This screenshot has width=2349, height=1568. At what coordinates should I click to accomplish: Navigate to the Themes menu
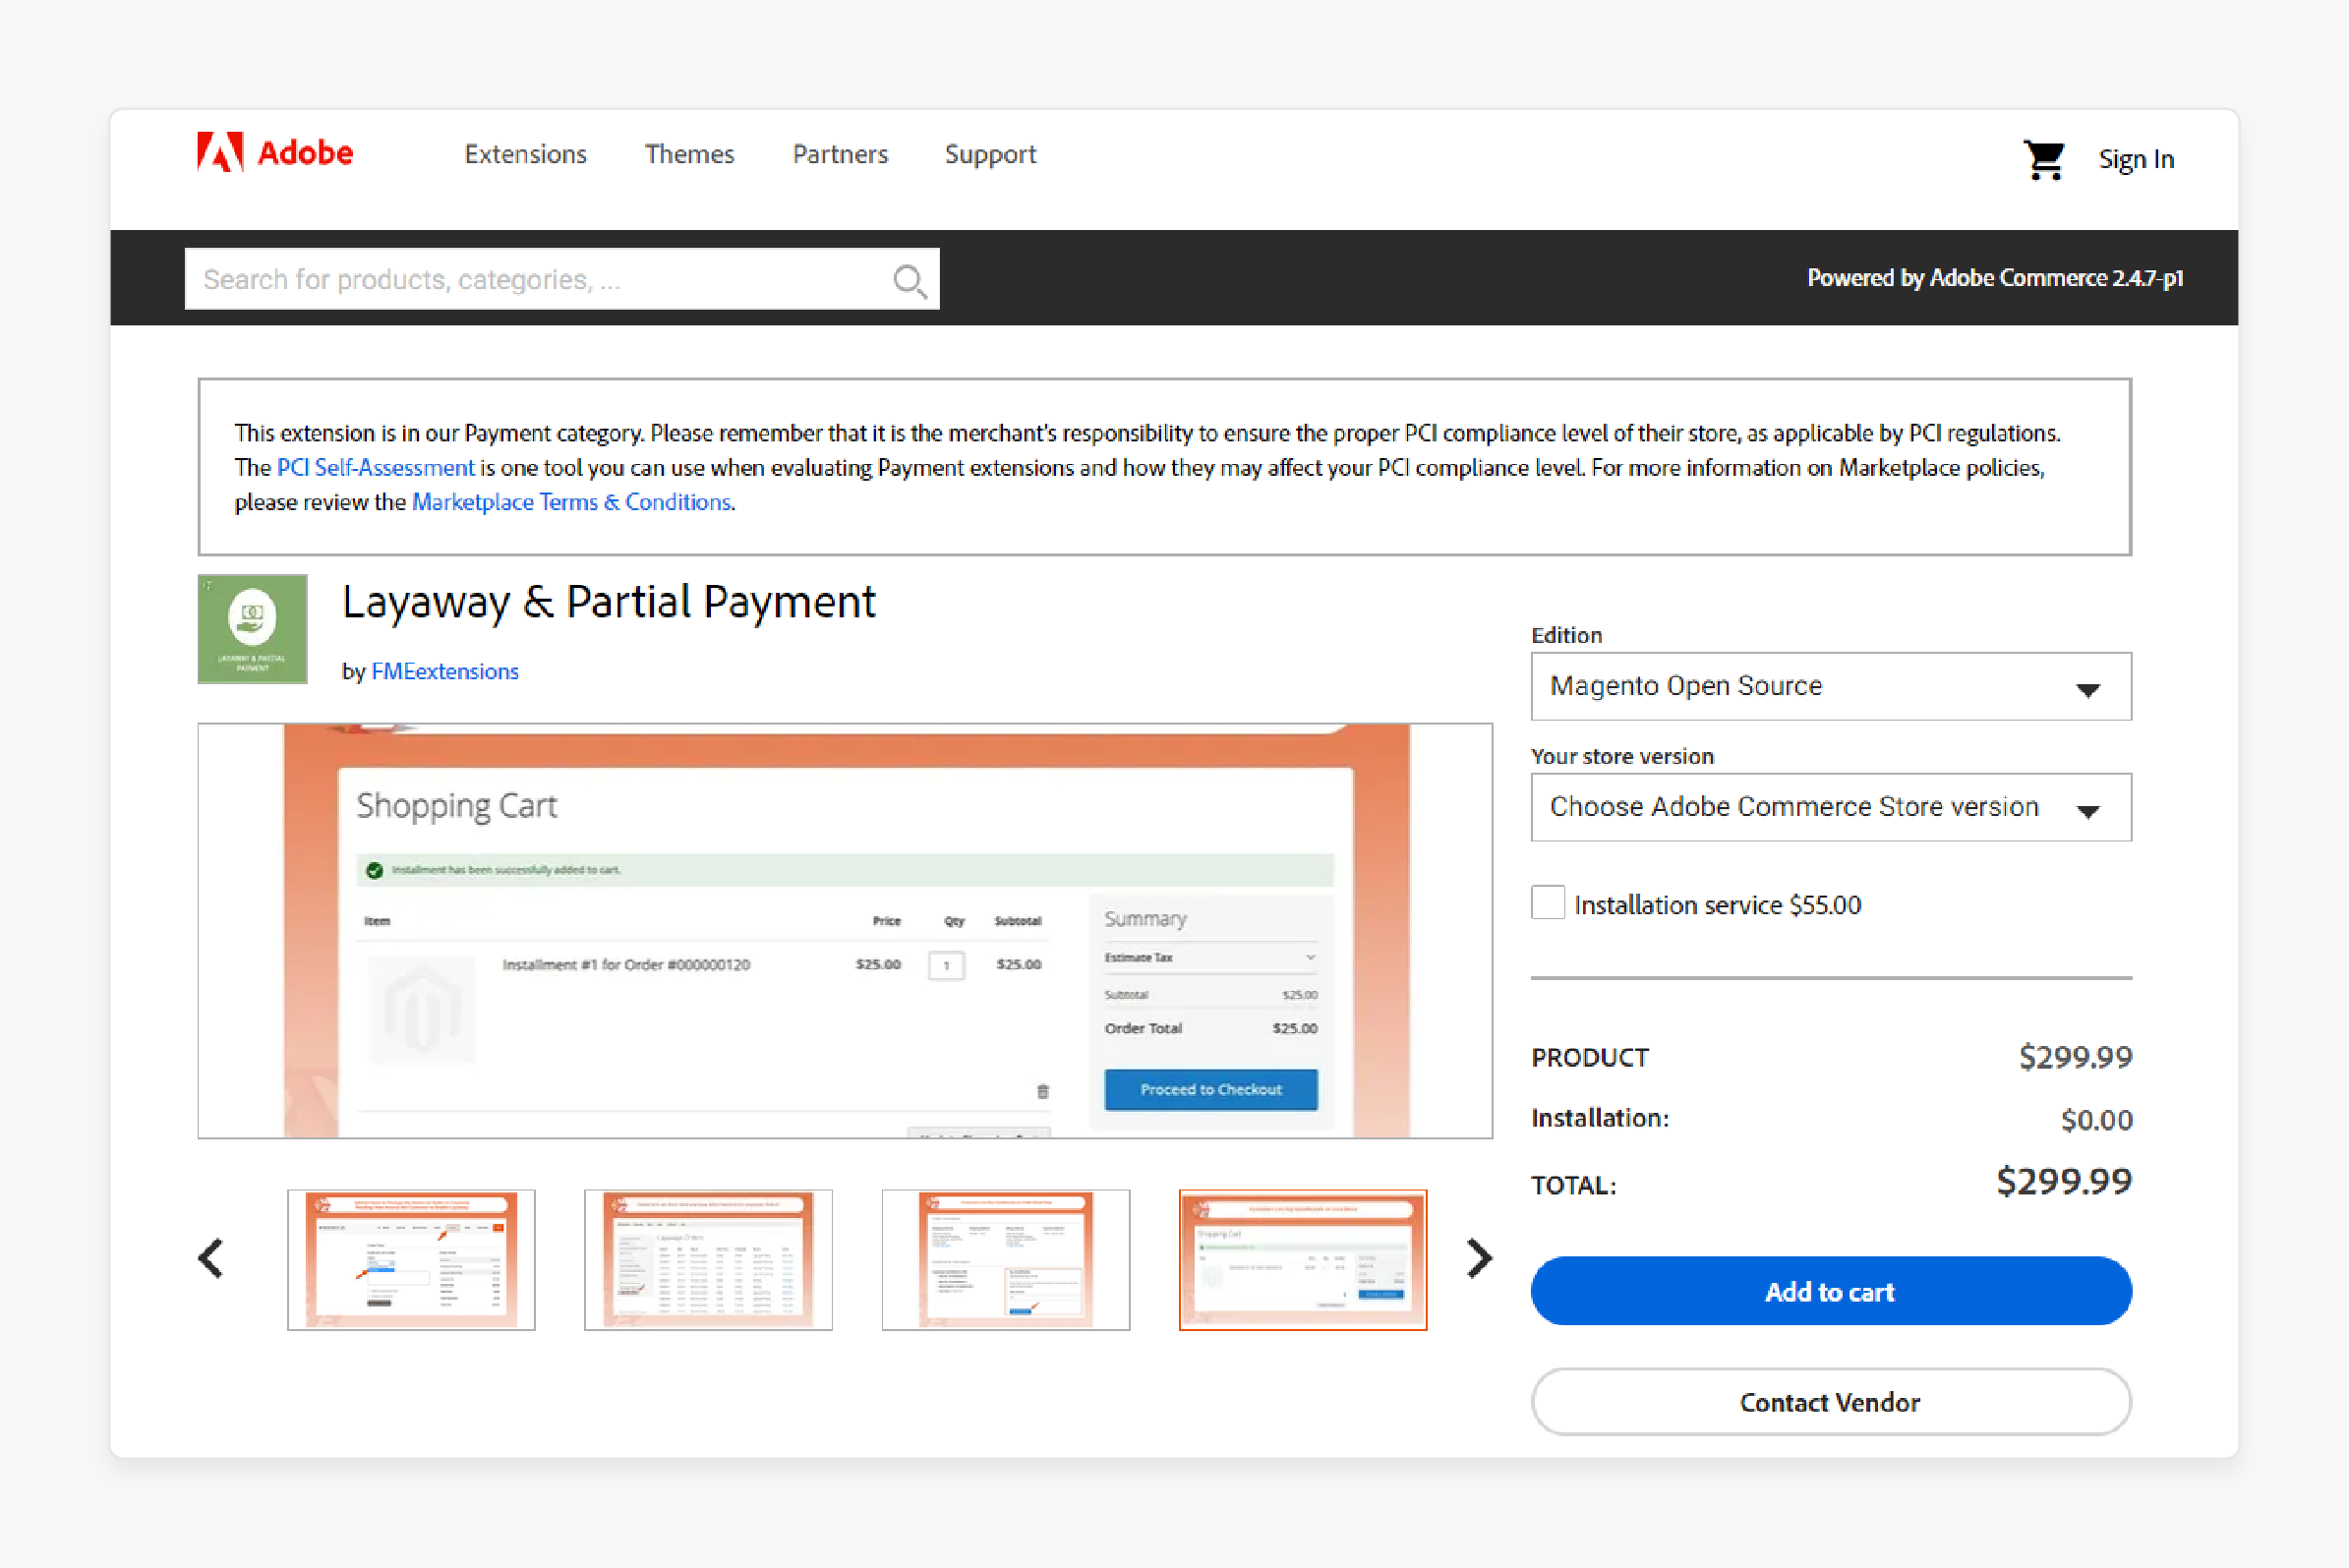point(689,154)
